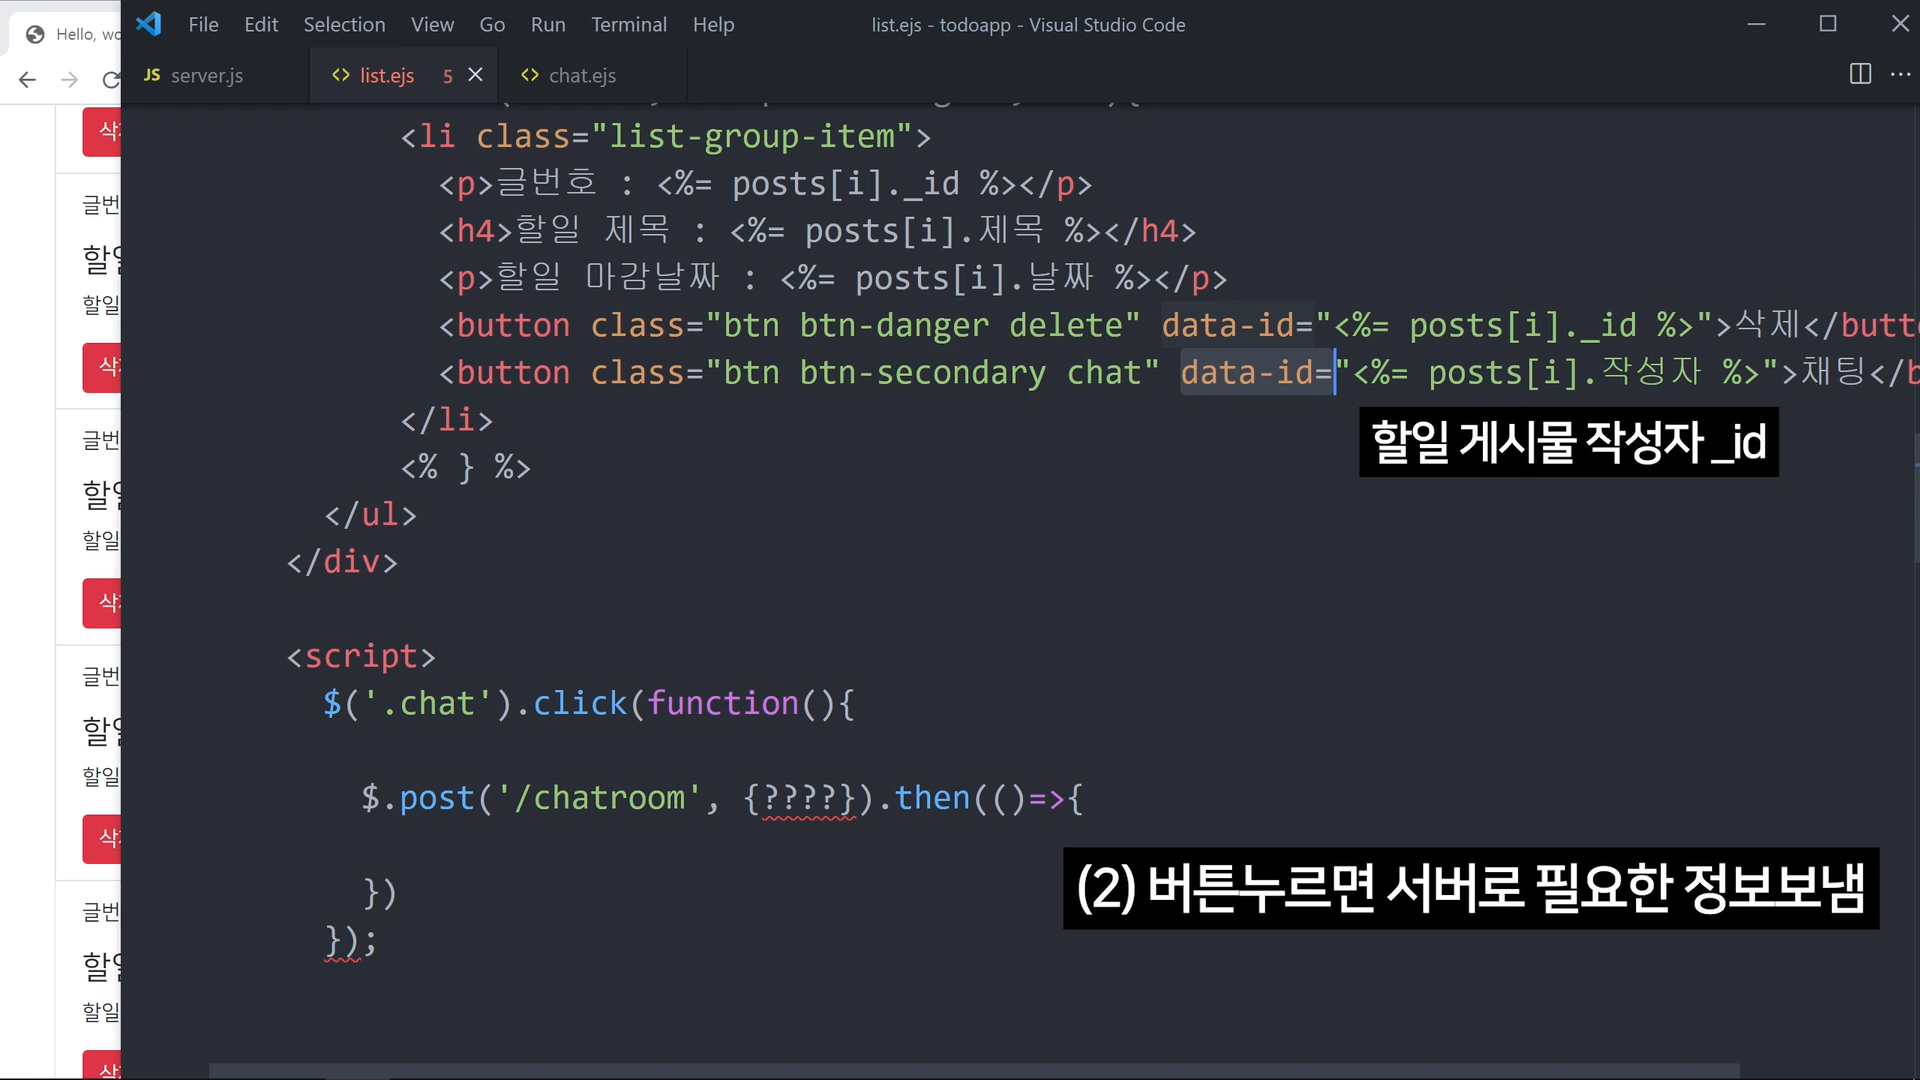Click the globe icon on the browser tab

35,34
